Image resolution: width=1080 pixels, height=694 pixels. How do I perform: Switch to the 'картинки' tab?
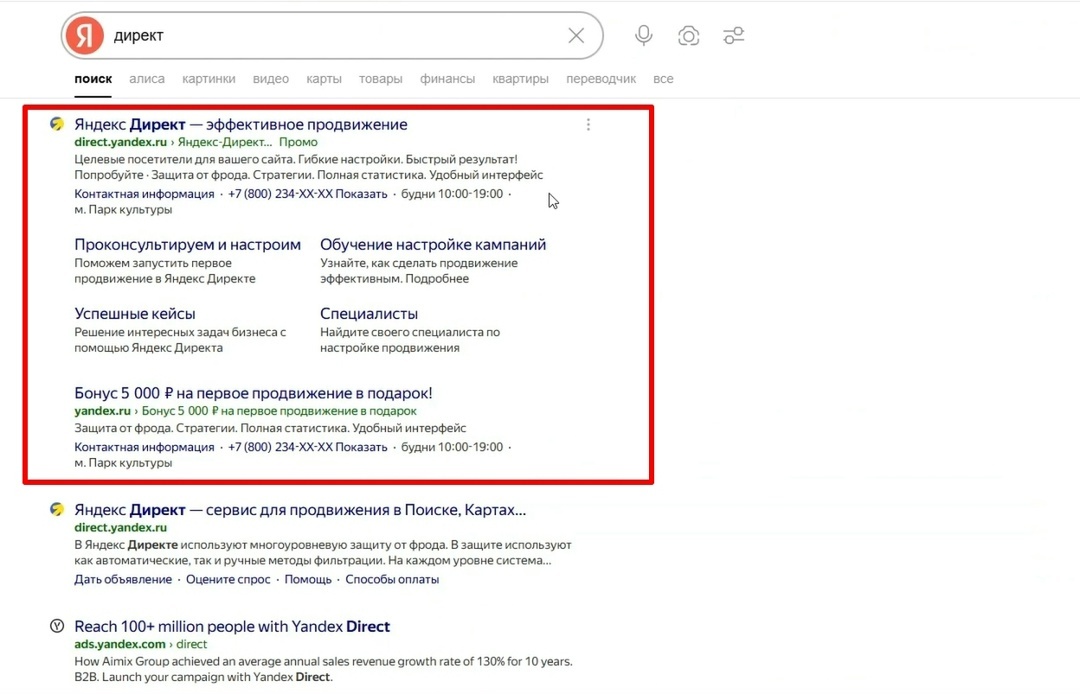point(209,78)
